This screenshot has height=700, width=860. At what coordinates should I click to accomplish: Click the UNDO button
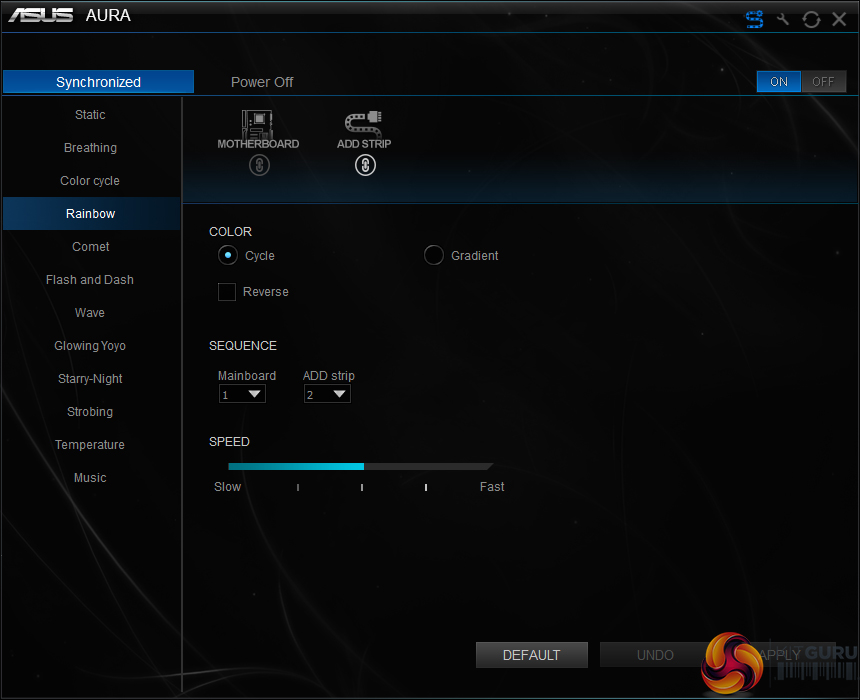[x=655, y=655]
